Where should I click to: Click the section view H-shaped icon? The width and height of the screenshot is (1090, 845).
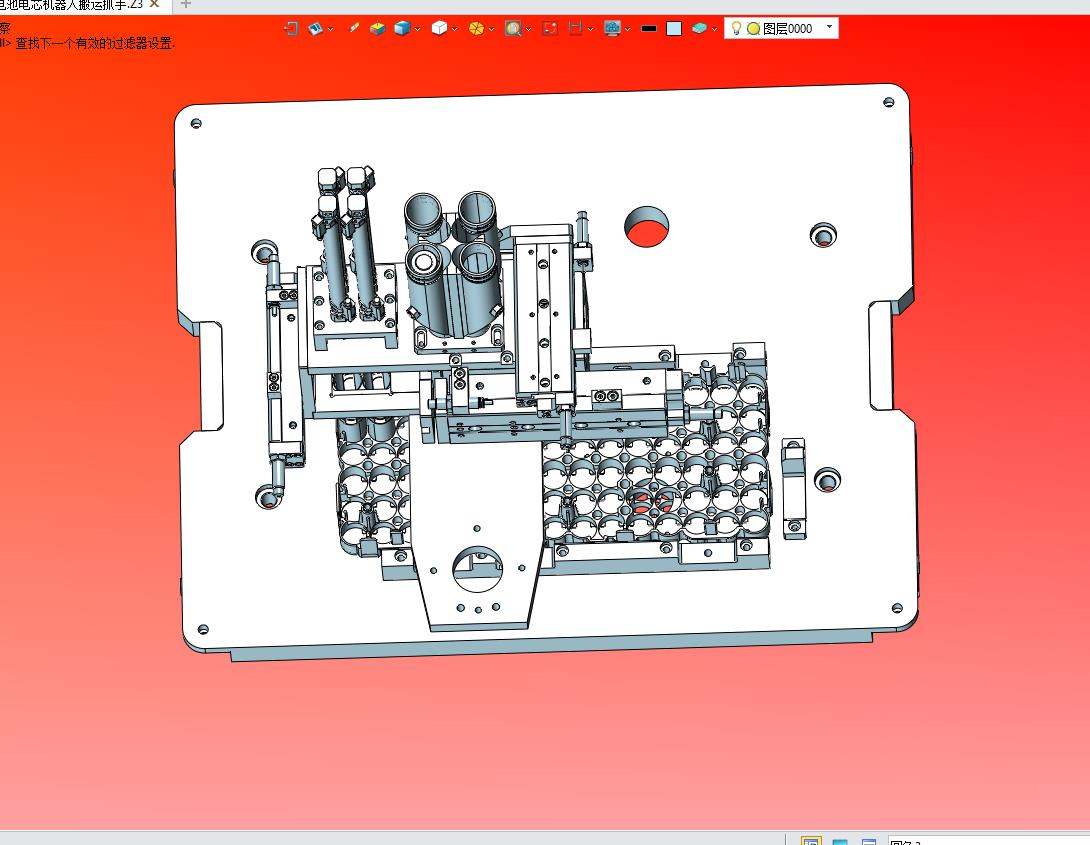(x=575, y=28)
